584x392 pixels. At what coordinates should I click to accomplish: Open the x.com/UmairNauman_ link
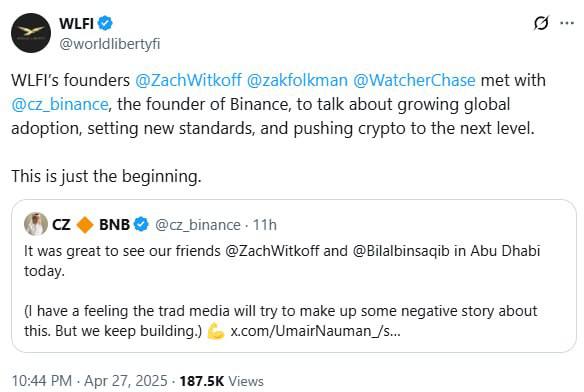[315, 331]
